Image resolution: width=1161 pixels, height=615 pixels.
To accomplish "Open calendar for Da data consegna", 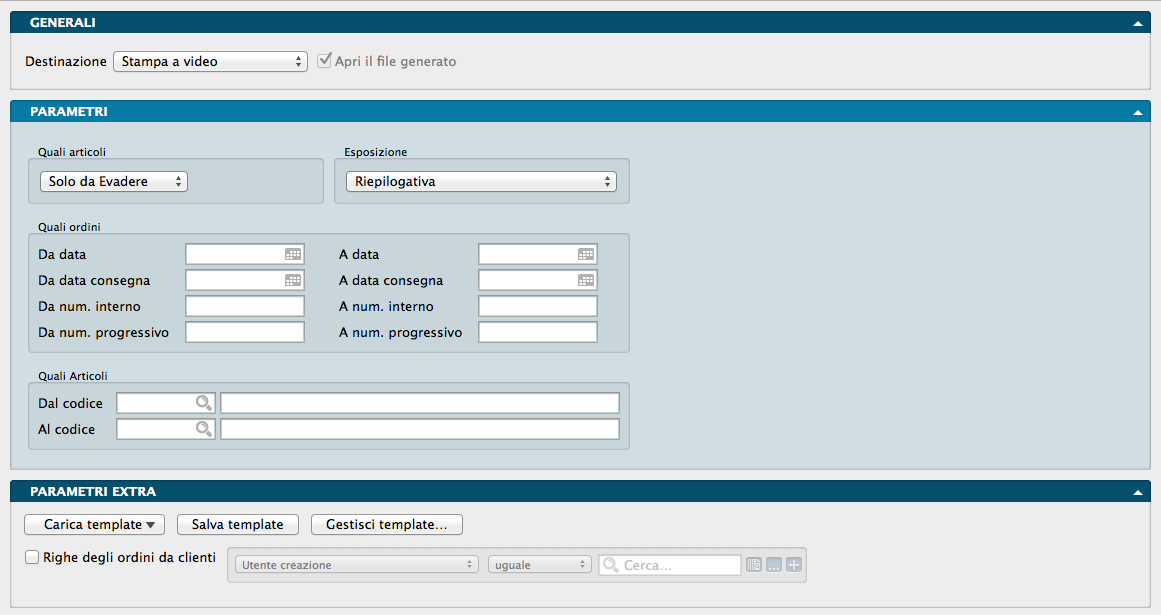I will click(293, 281).
